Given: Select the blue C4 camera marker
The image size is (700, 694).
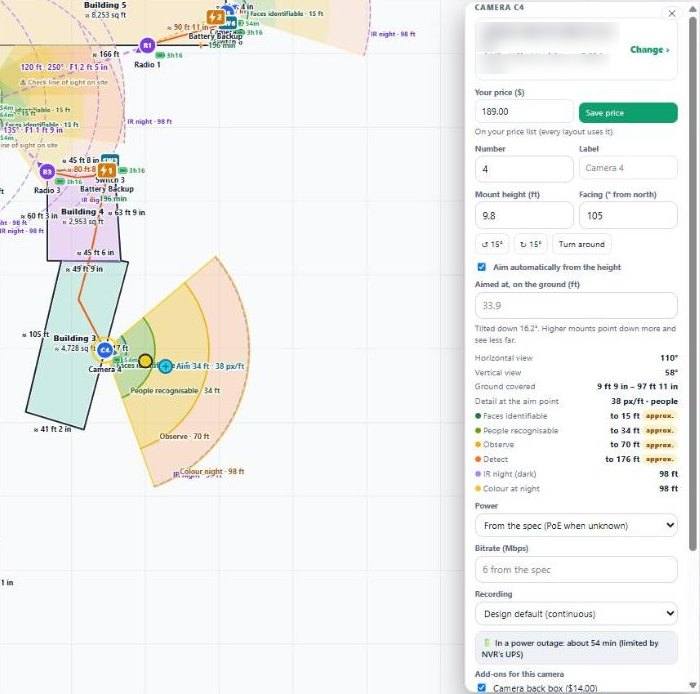Looking at the screenshot, I should point(105,350).
